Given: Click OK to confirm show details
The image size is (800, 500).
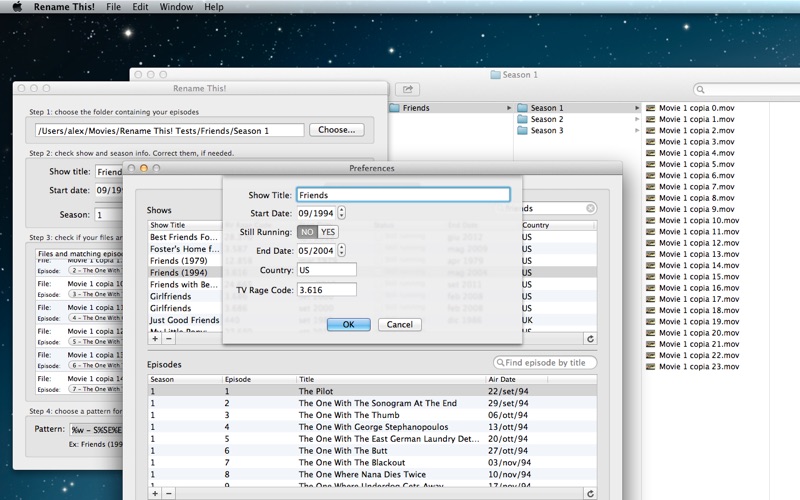Looking at the screenshot, I should (x=348, y=325).
